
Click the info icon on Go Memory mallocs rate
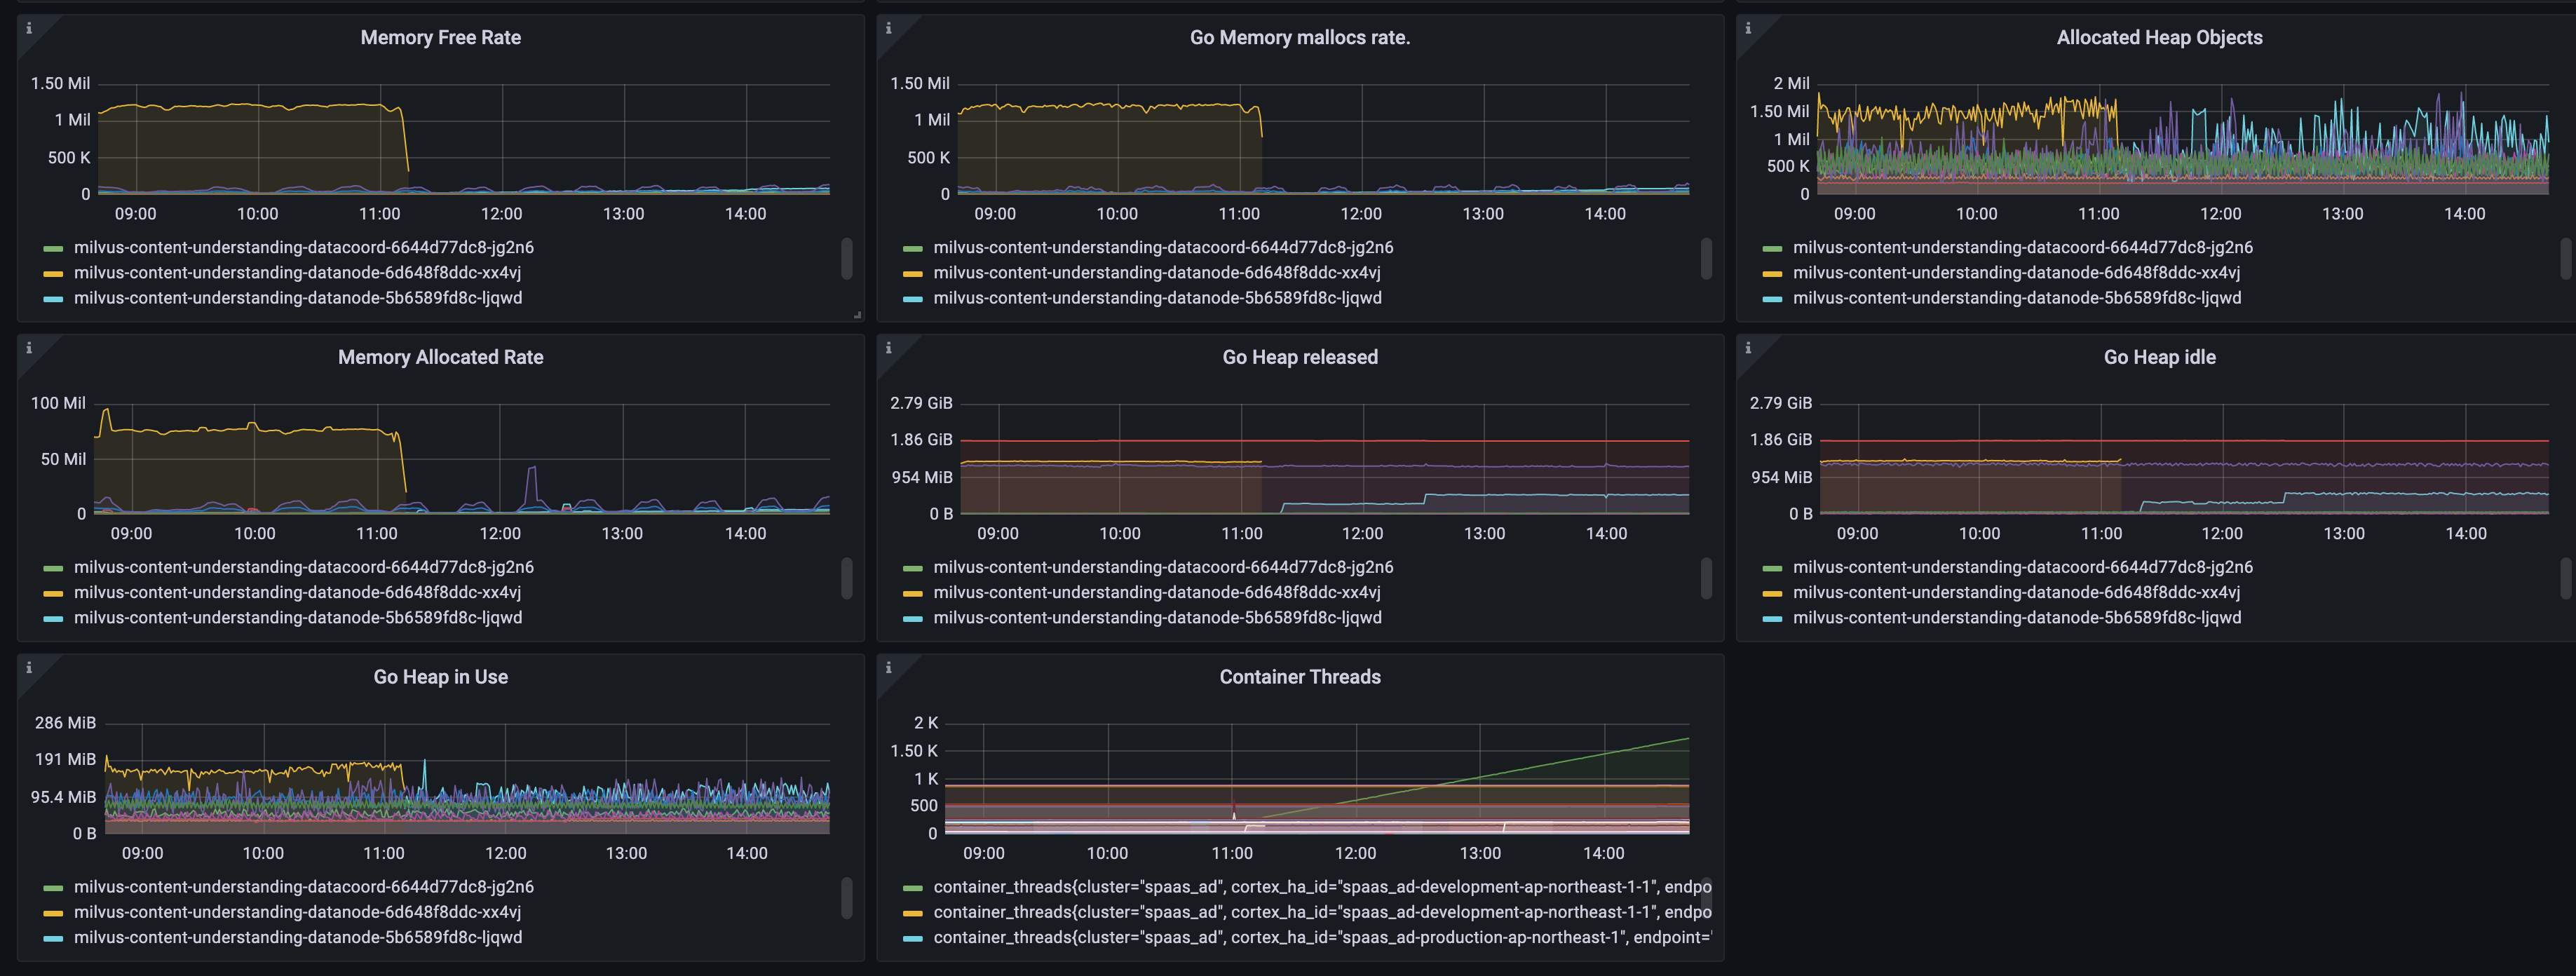(x=889, y=28)
